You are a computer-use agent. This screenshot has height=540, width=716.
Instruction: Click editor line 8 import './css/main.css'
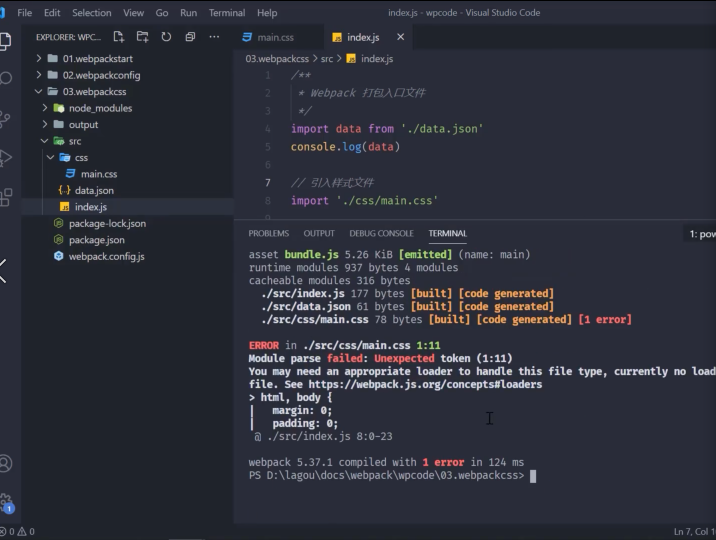364,200
